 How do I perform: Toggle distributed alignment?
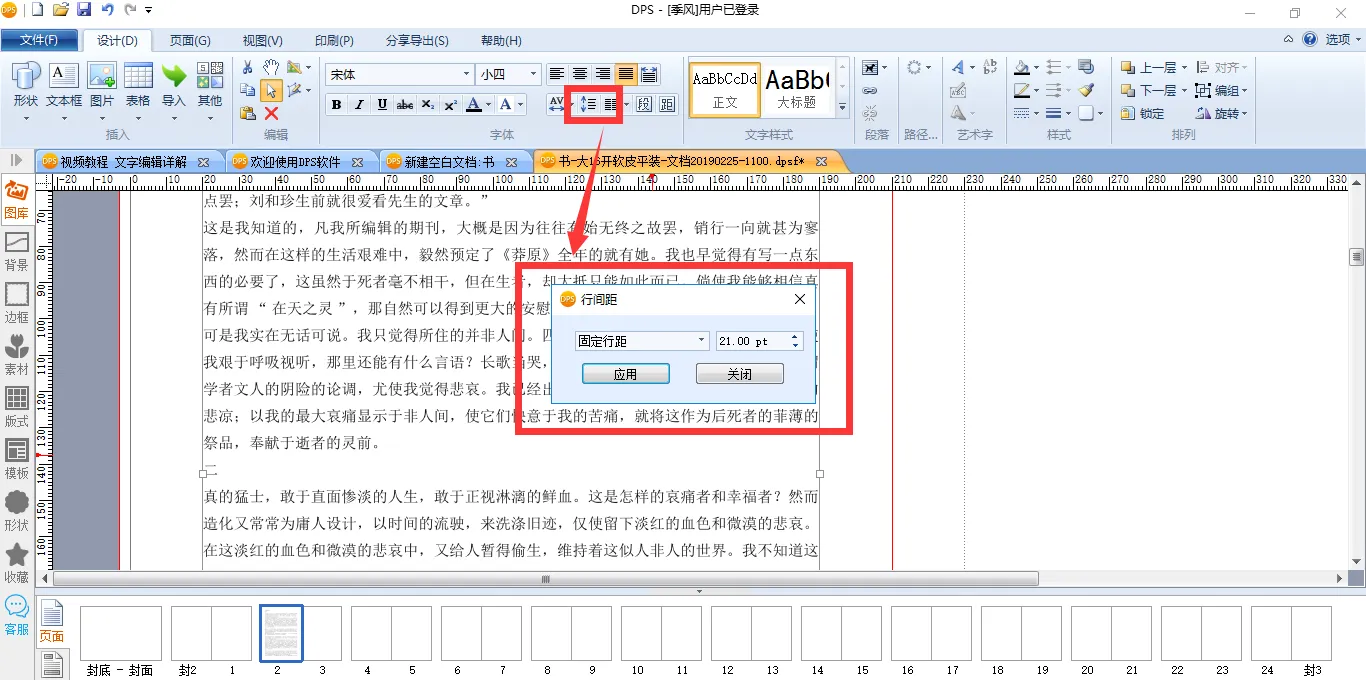click(649, 74)
